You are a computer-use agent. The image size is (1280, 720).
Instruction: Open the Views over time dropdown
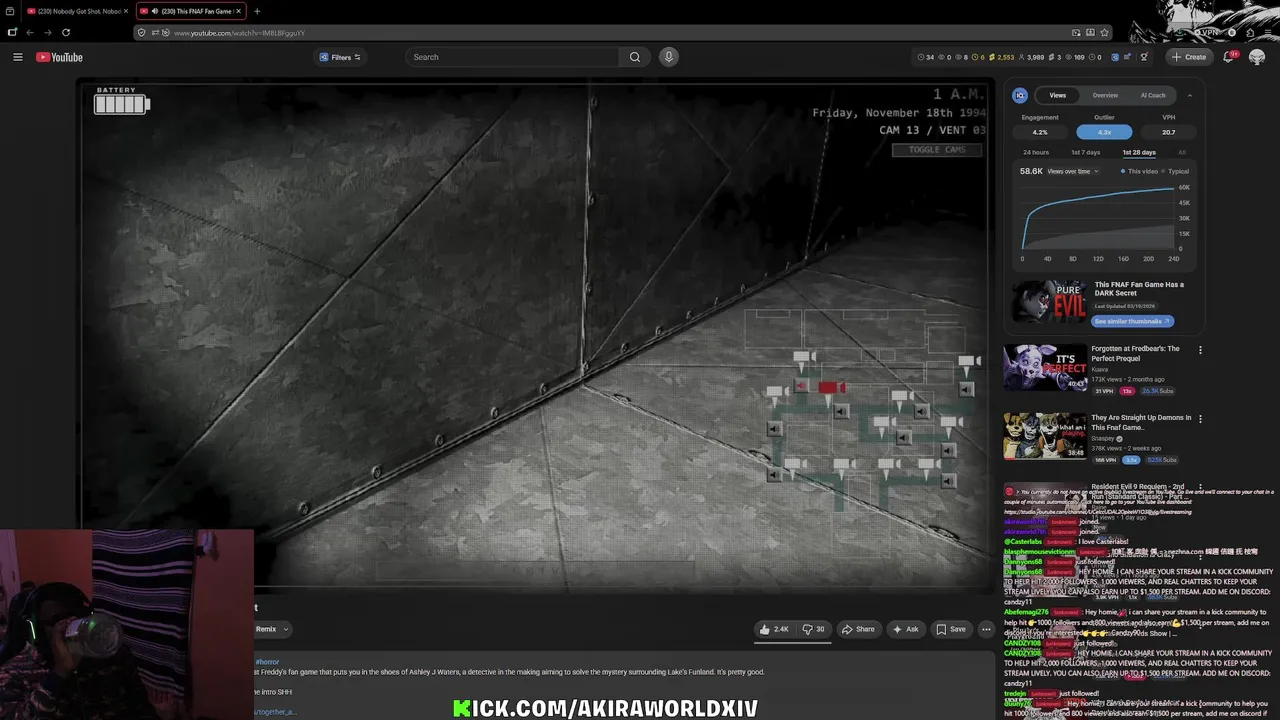click(x=1073, y=171)
